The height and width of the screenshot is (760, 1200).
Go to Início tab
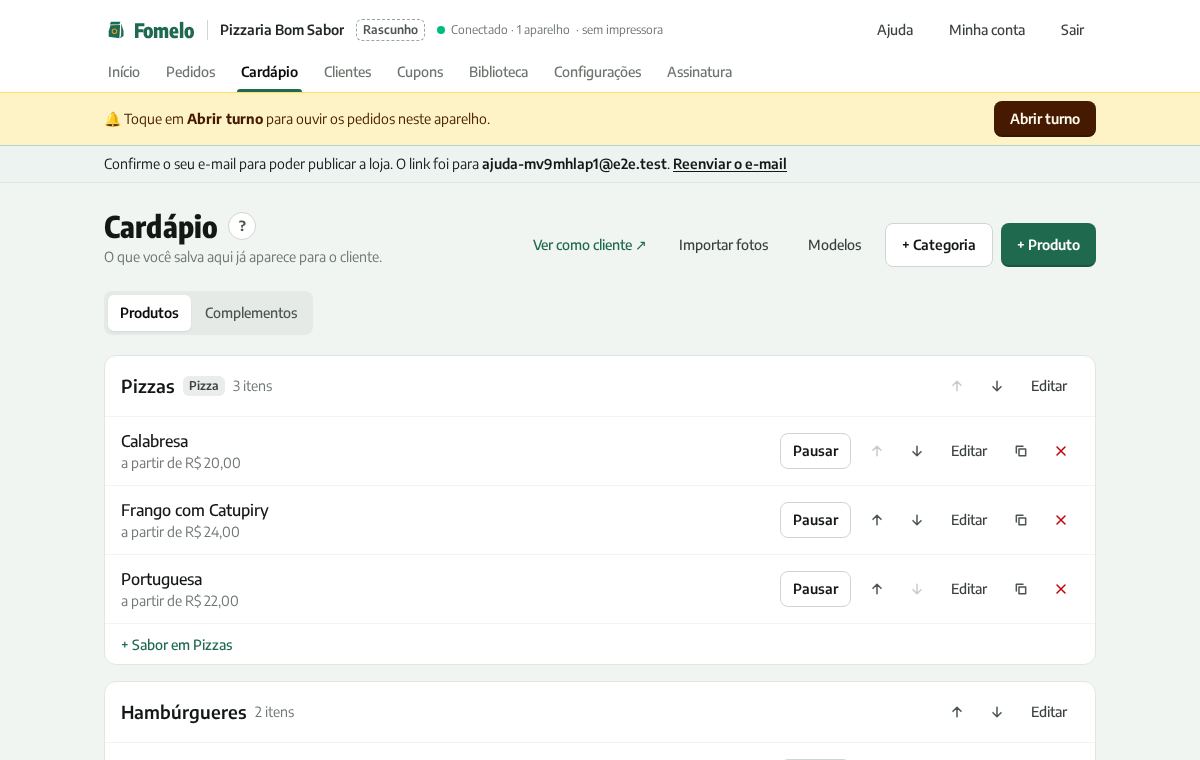click(x=124, y=72)
